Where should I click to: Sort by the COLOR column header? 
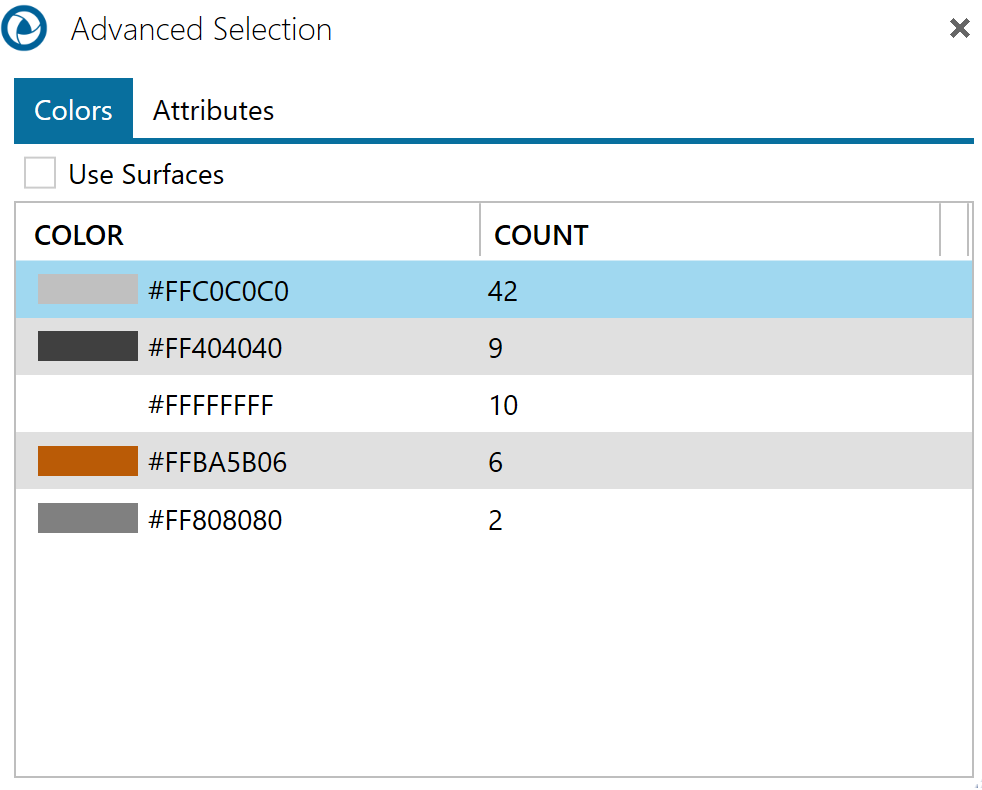(79, 235)
